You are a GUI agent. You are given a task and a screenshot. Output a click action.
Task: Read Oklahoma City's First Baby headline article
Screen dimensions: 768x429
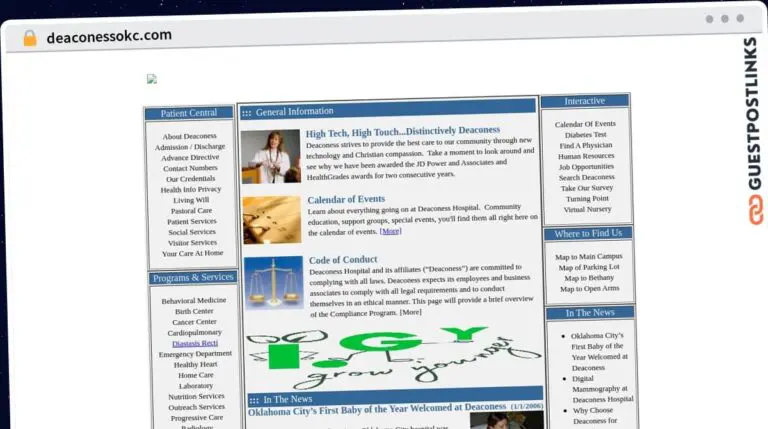377,409
